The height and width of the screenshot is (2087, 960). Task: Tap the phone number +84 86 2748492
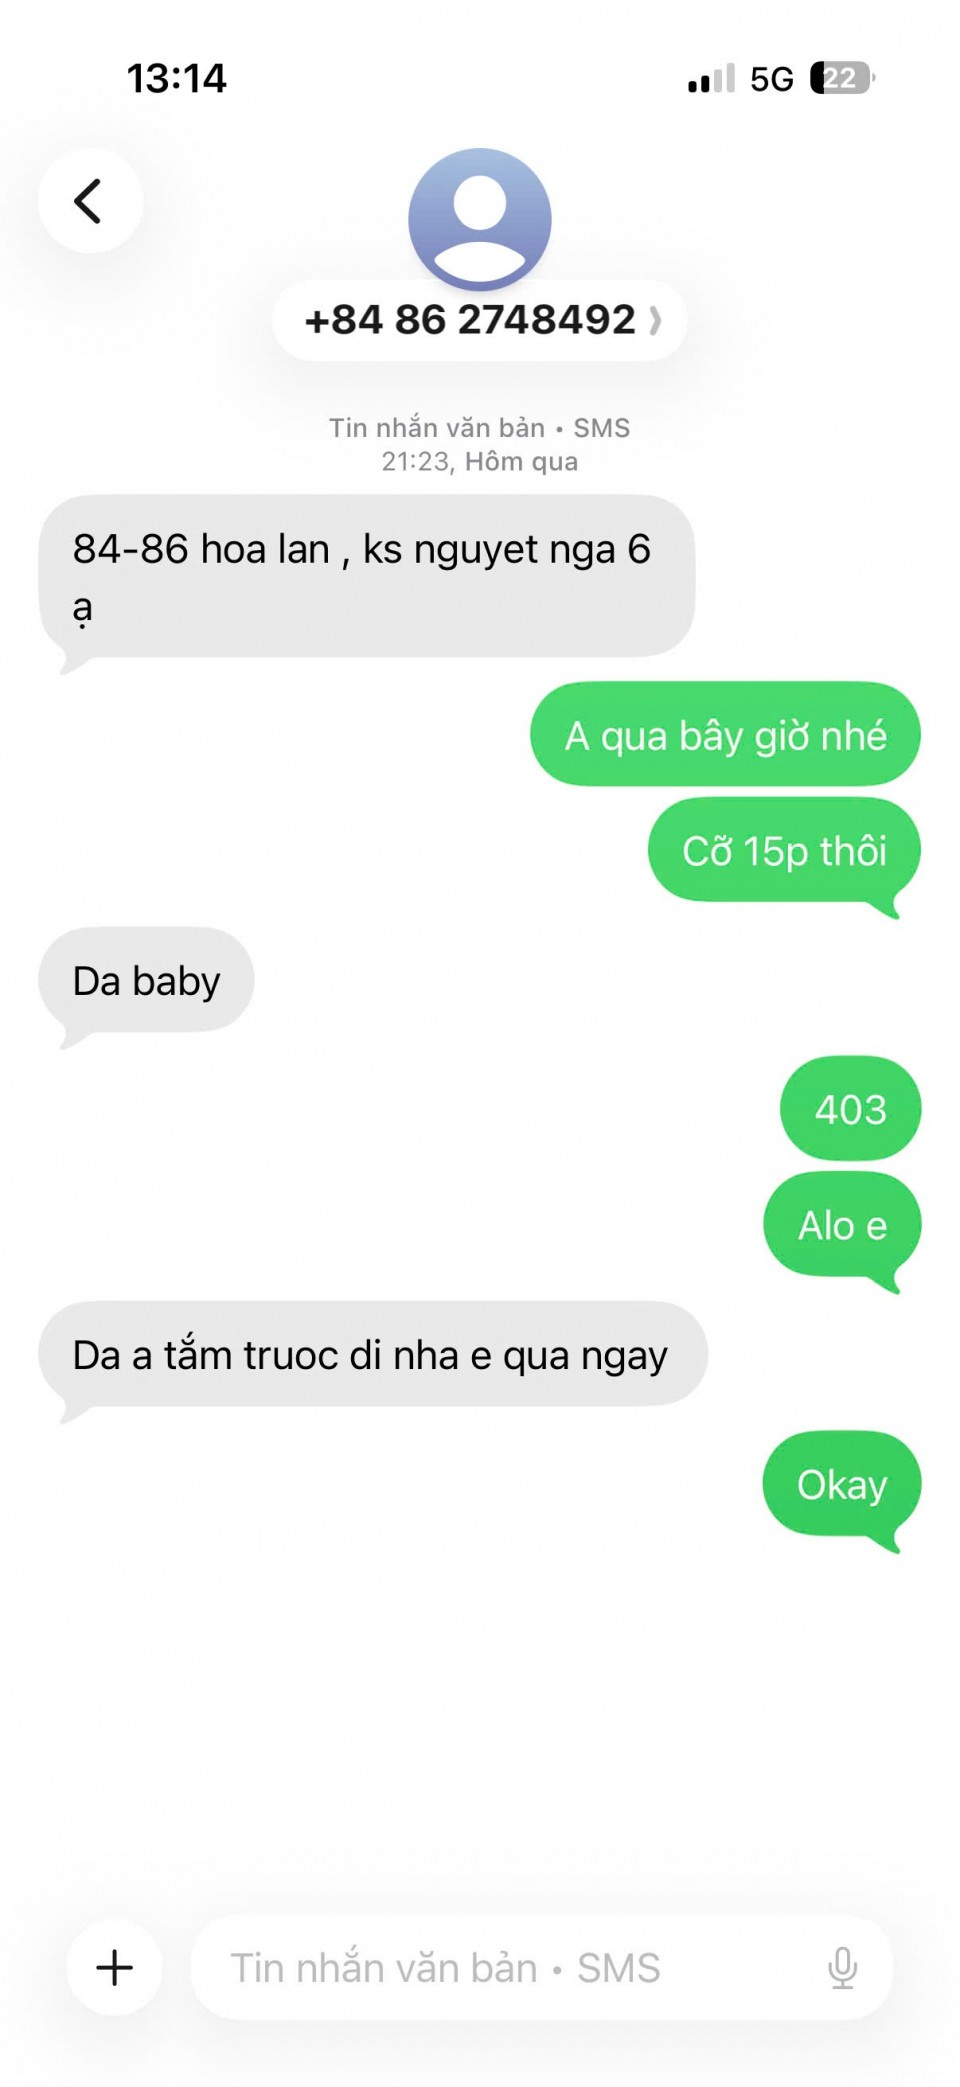[x=470, y=320]
